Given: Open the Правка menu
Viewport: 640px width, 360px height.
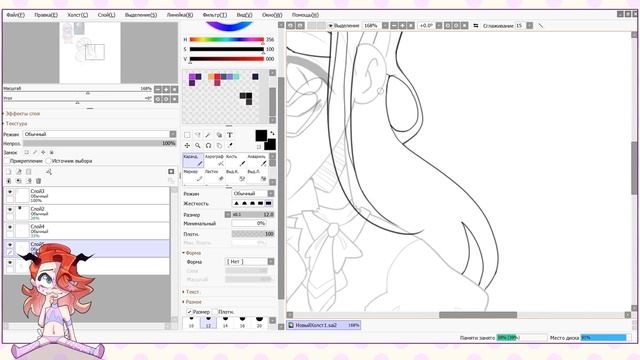Looking at the screenshot, I should (x=46, y=15).
